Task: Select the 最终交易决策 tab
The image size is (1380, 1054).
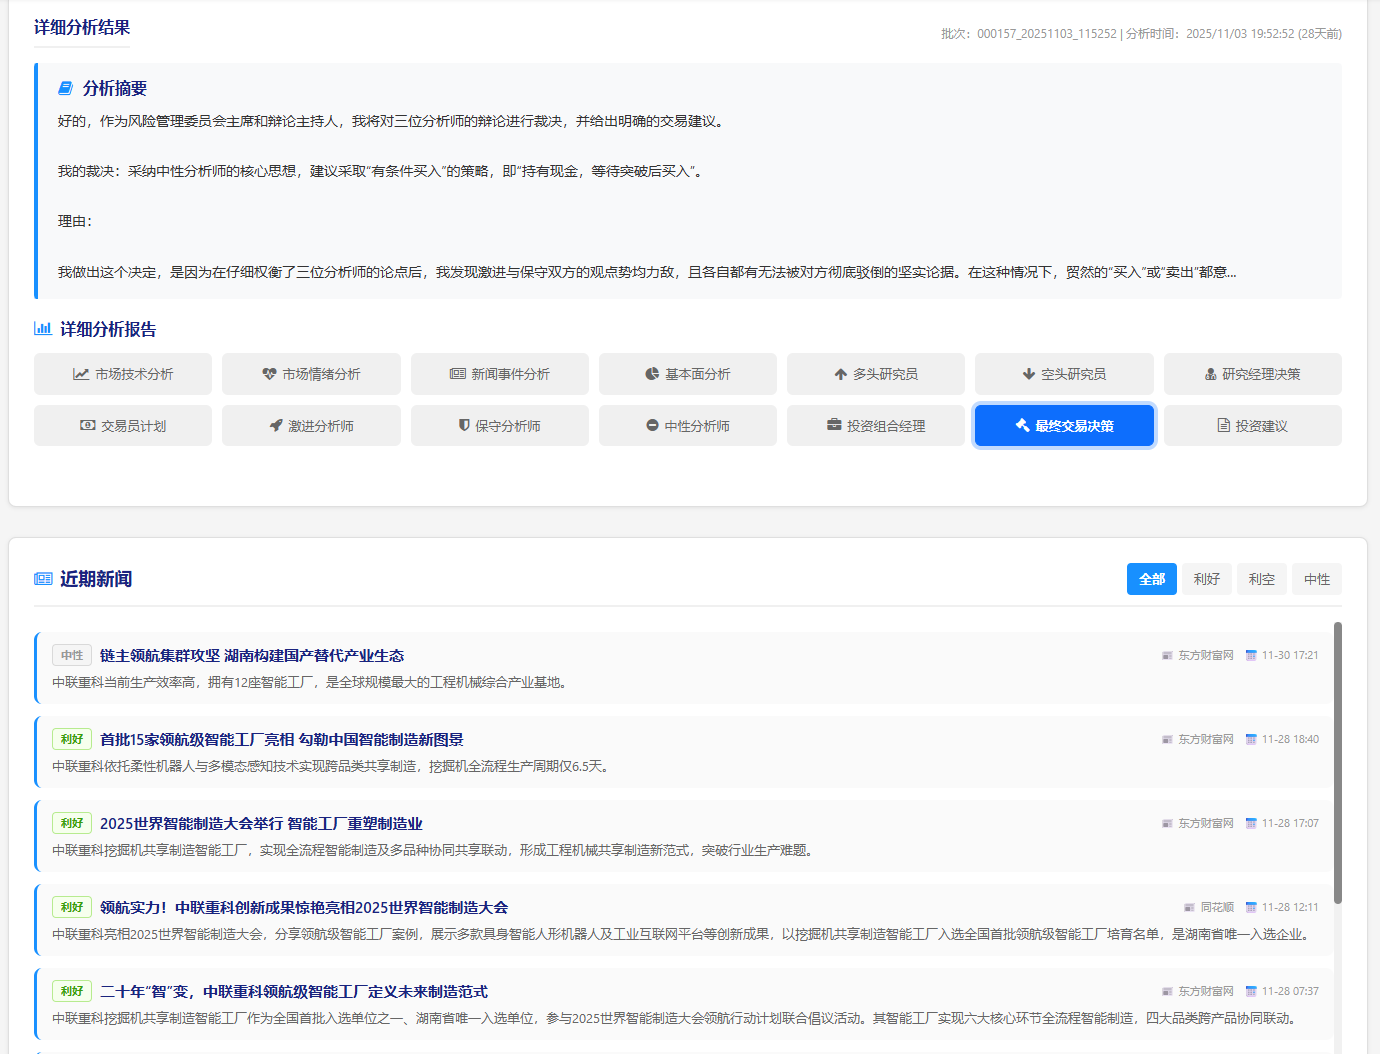Action: 1064,426
